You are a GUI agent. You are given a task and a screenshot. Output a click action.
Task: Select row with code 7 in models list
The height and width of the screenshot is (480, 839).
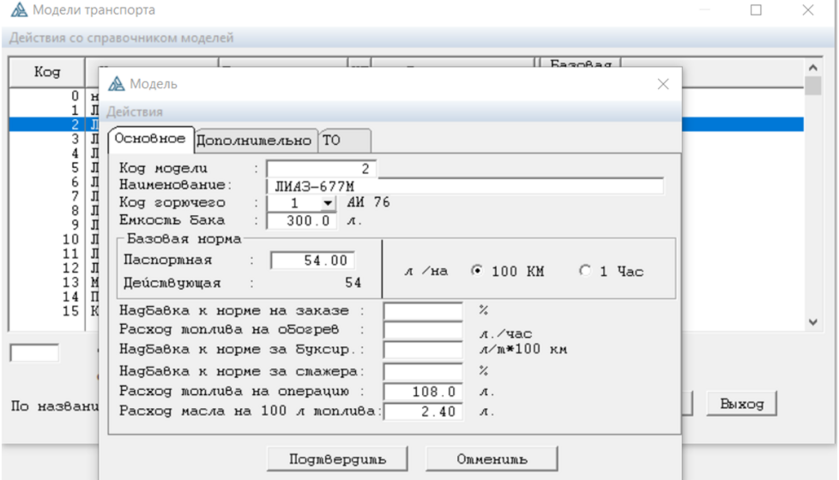[54, 196]
